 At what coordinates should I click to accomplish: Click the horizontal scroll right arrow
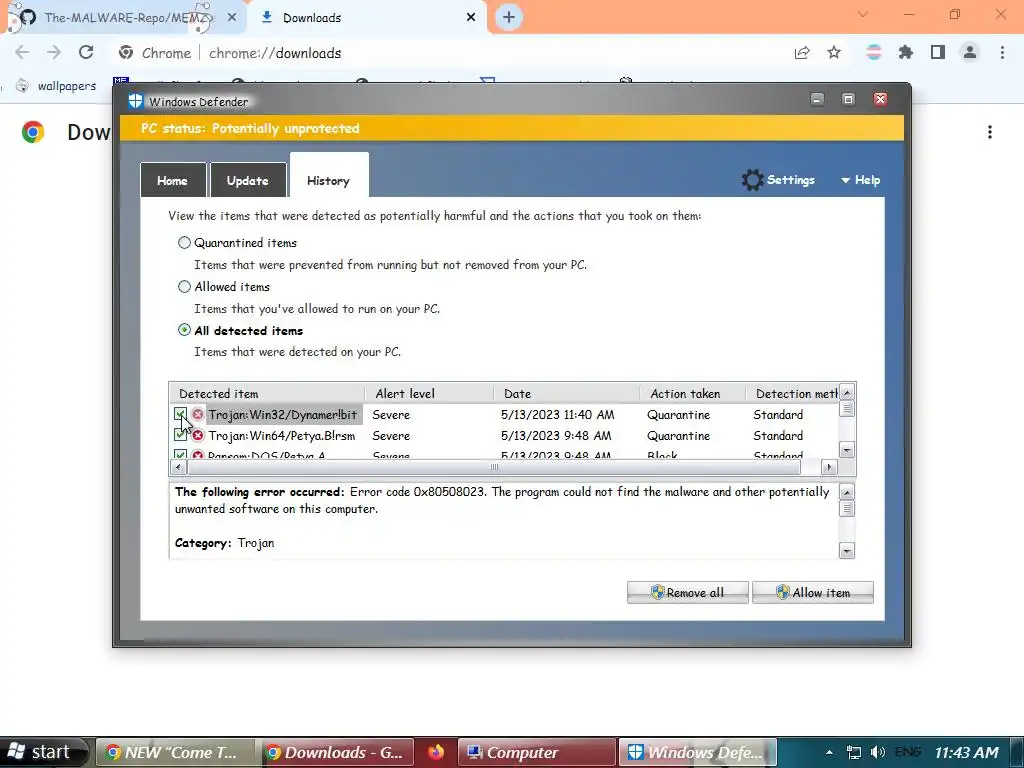829,467
